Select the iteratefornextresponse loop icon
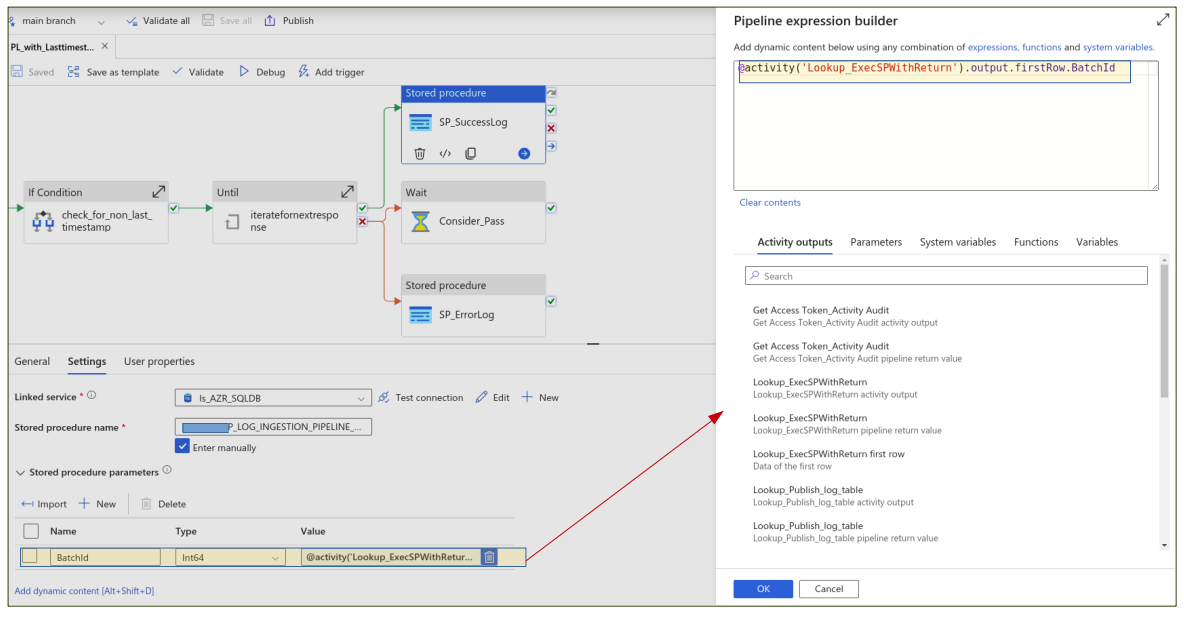The height and width of the screenshot is (618, 1184). coord(232,221)
